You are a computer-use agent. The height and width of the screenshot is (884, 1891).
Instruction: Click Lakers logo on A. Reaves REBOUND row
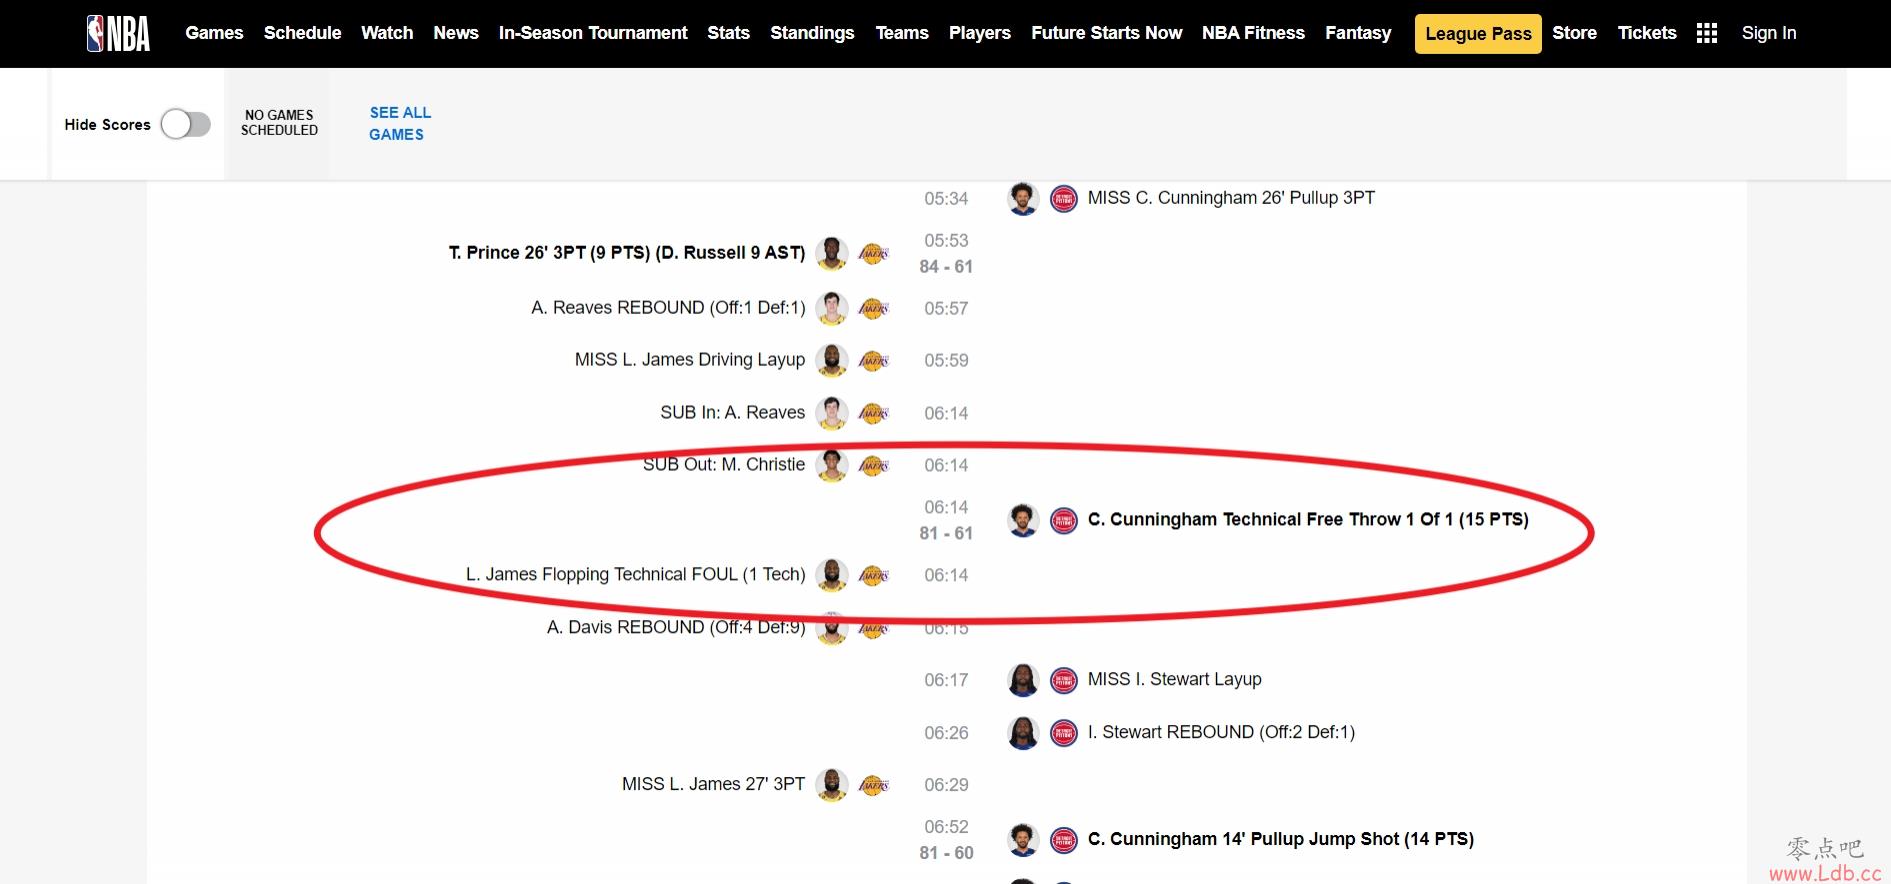pyautogui.click(x=874, y=308)
